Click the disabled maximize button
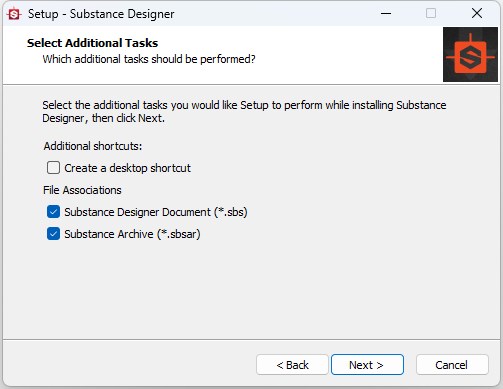Viewport: 503px width, 389px height. point(431,14)
